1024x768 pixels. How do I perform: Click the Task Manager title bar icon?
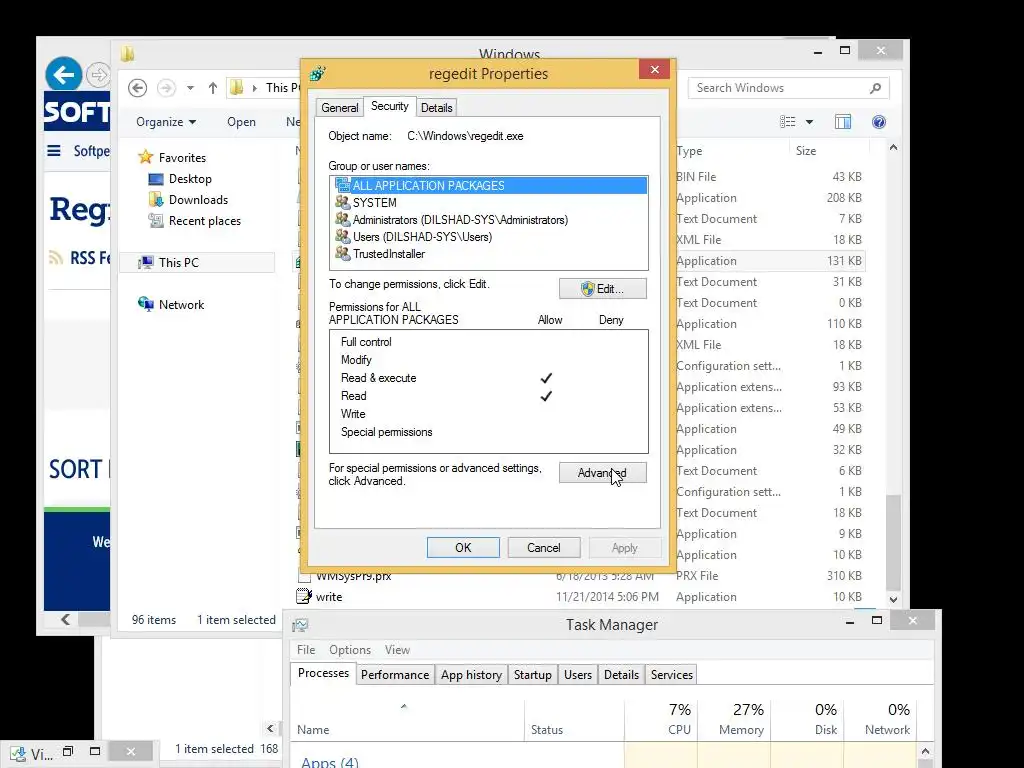[x=300, y=625]
